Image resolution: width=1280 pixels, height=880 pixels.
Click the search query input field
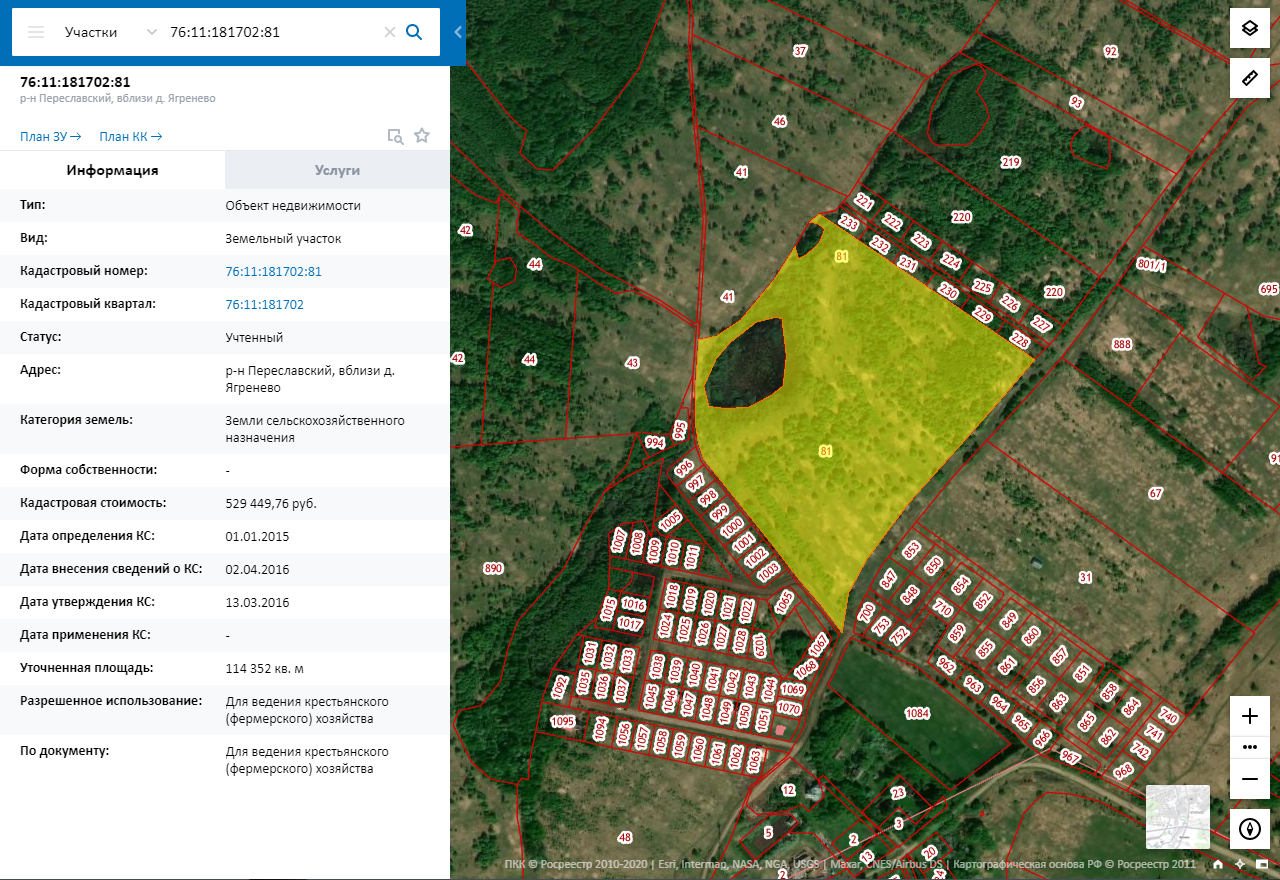pos(270,32)
